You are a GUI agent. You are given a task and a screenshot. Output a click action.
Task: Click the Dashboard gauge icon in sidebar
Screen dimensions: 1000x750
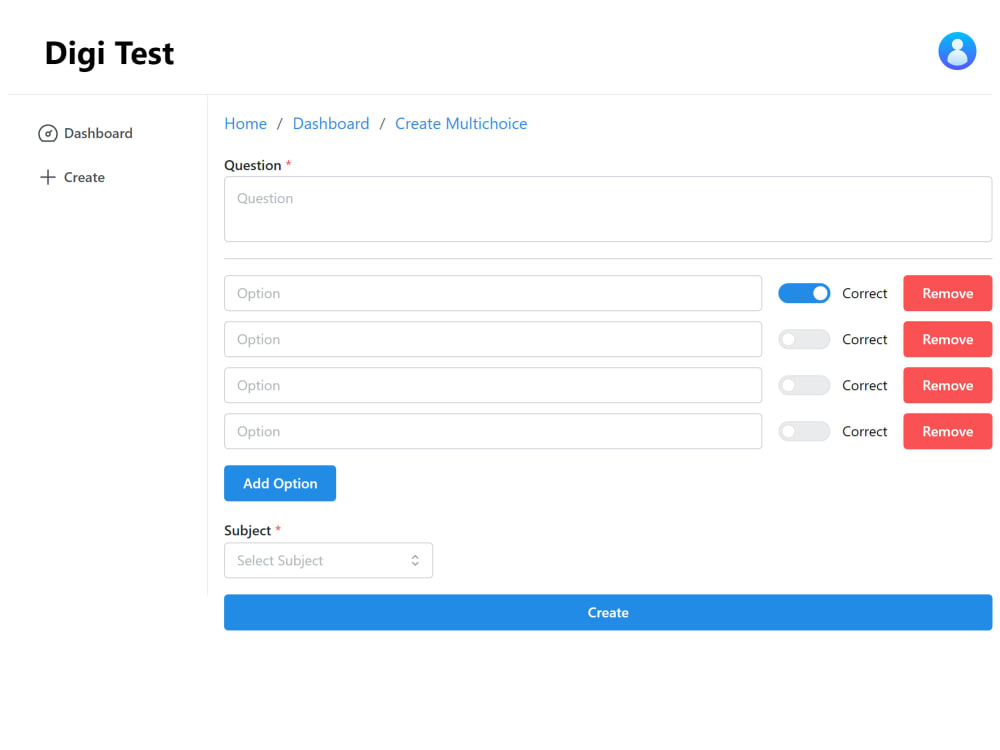pos(47,133)
